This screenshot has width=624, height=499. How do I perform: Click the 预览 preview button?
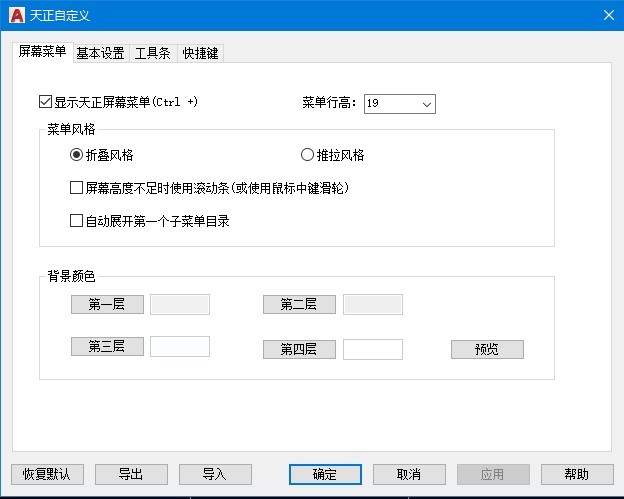(487, 349)
